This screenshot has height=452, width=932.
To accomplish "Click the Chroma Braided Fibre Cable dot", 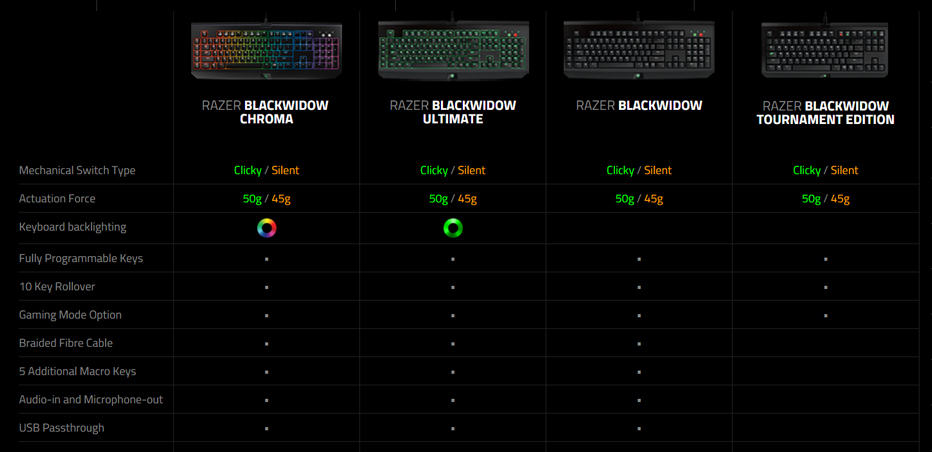I will point(267,344).
